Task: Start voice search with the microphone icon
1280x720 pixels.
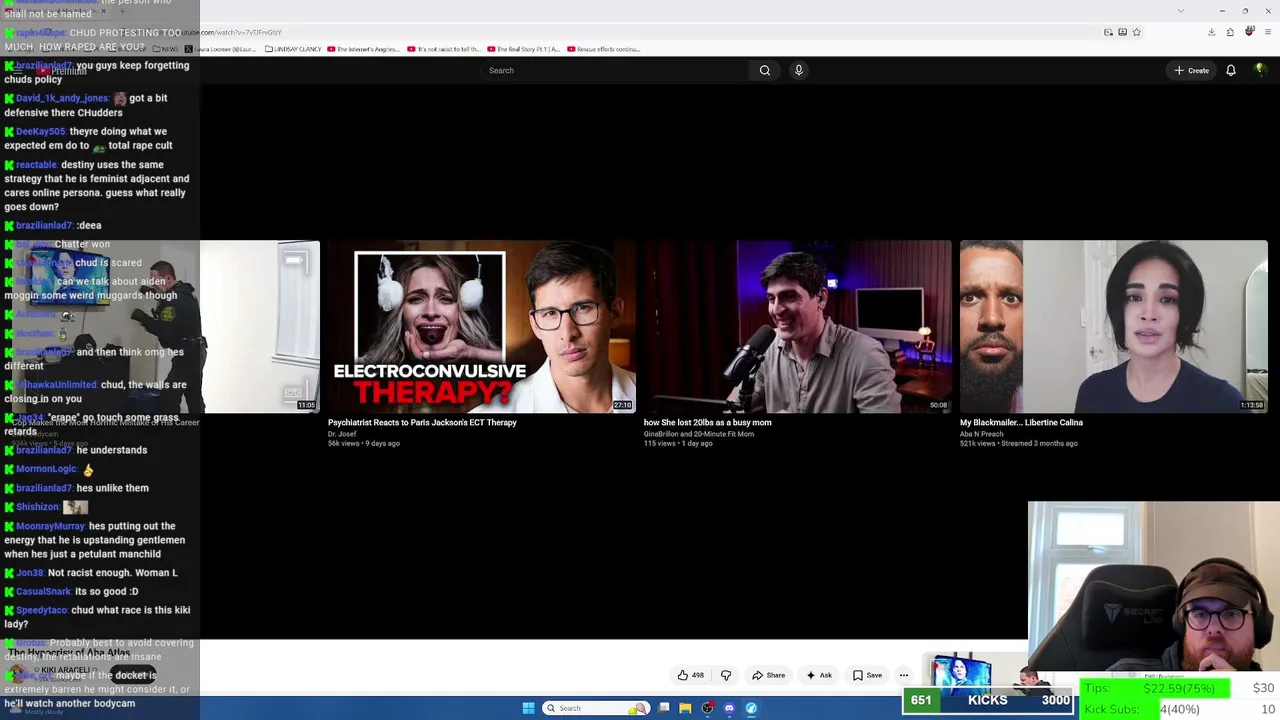Action: pos(798,70)
